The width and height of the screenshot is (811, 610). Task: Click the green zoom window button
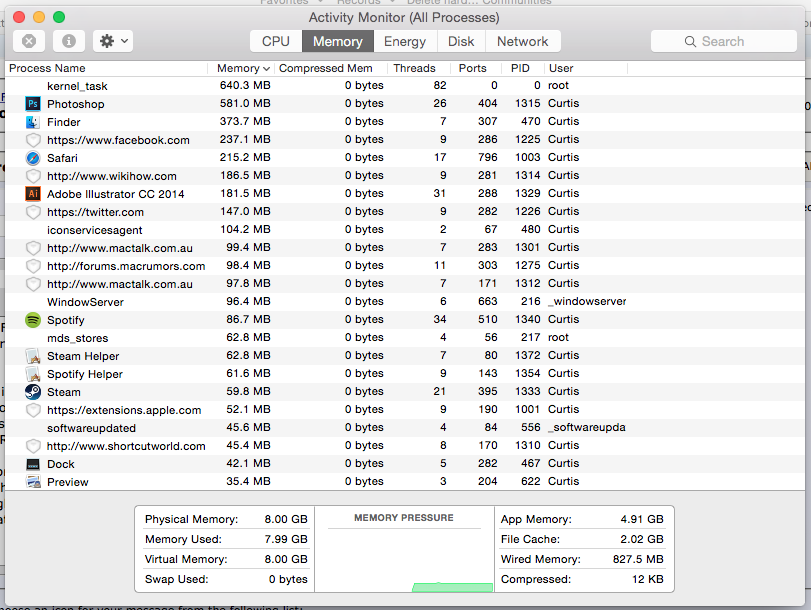point(59,17)
